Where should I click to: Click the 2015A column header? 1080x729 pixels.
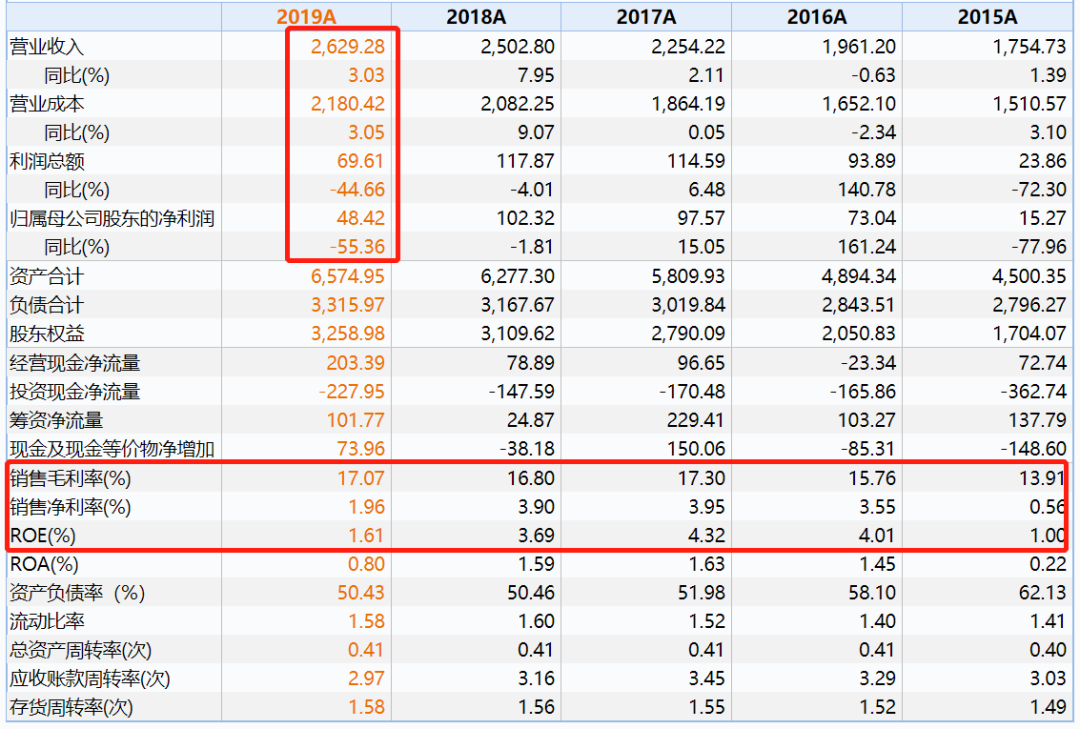click(987, 16)
